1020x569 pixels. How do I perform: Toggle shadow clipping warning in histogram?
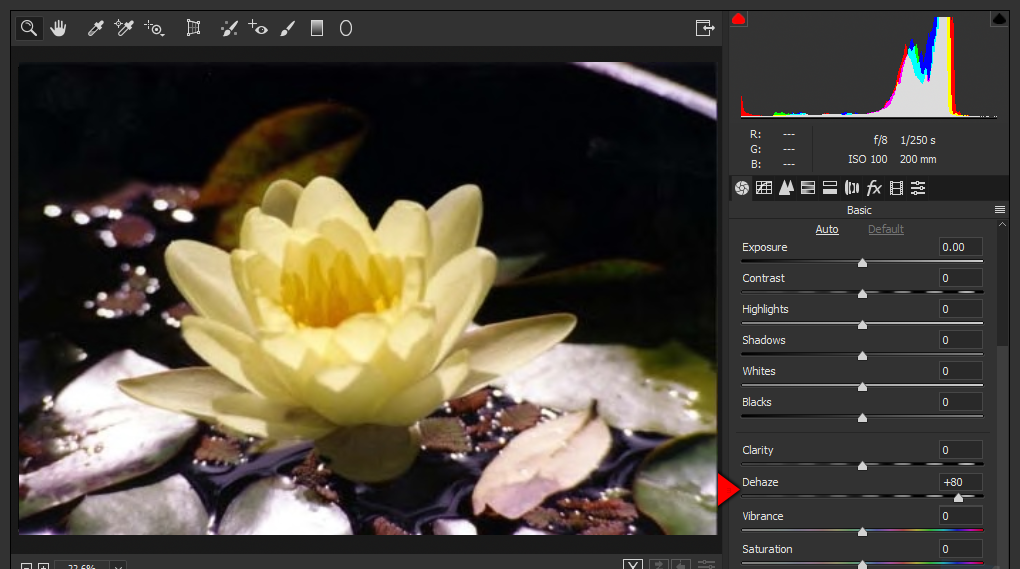coord(739,19)
